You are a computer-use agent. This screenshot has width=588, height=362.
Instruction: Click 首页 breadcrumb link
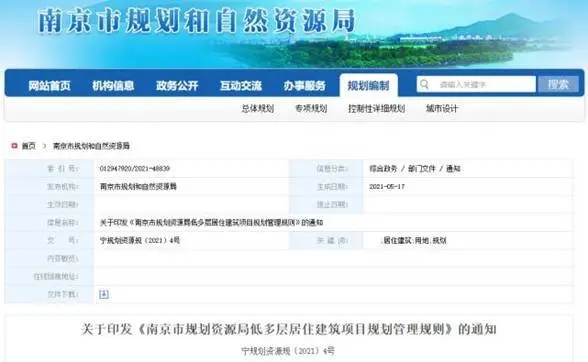click(x=29, y=146)
